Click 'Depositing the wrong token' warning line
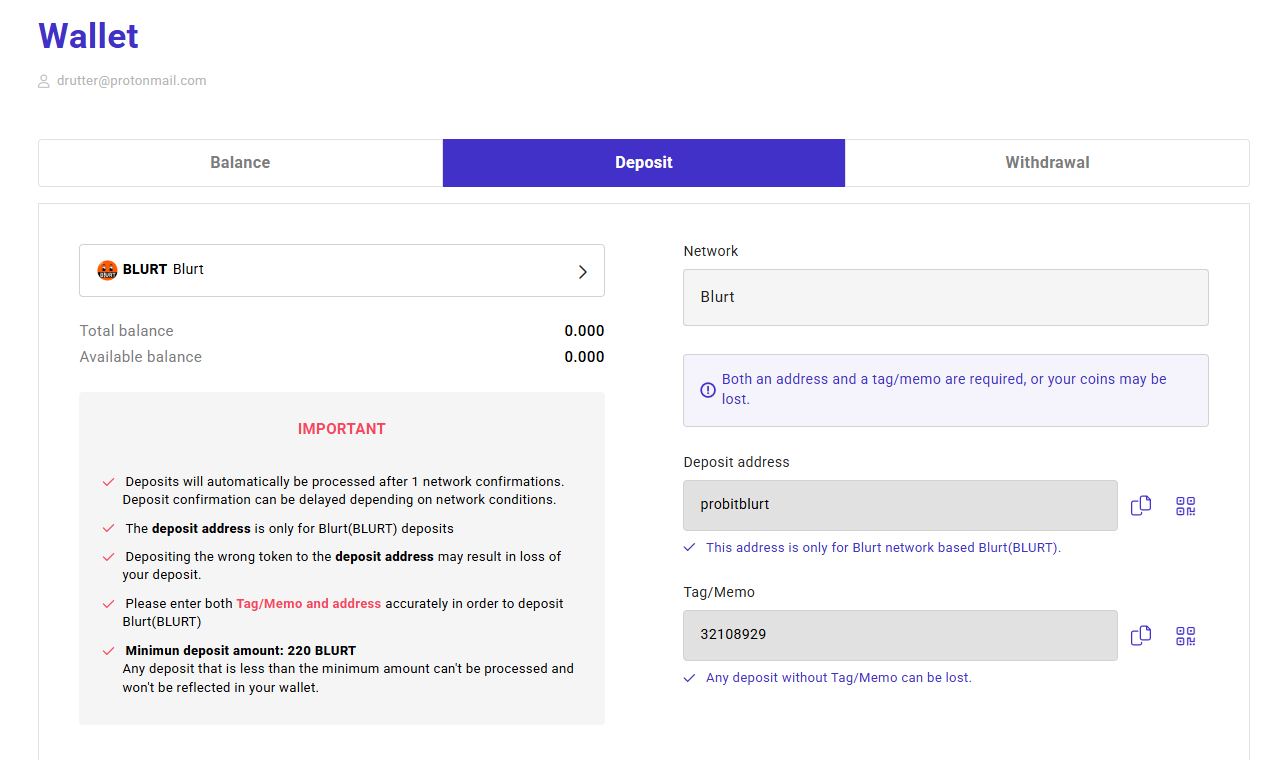Viewport: 1280px width, 760px height. pyautogui.click(x=342, y=565)
